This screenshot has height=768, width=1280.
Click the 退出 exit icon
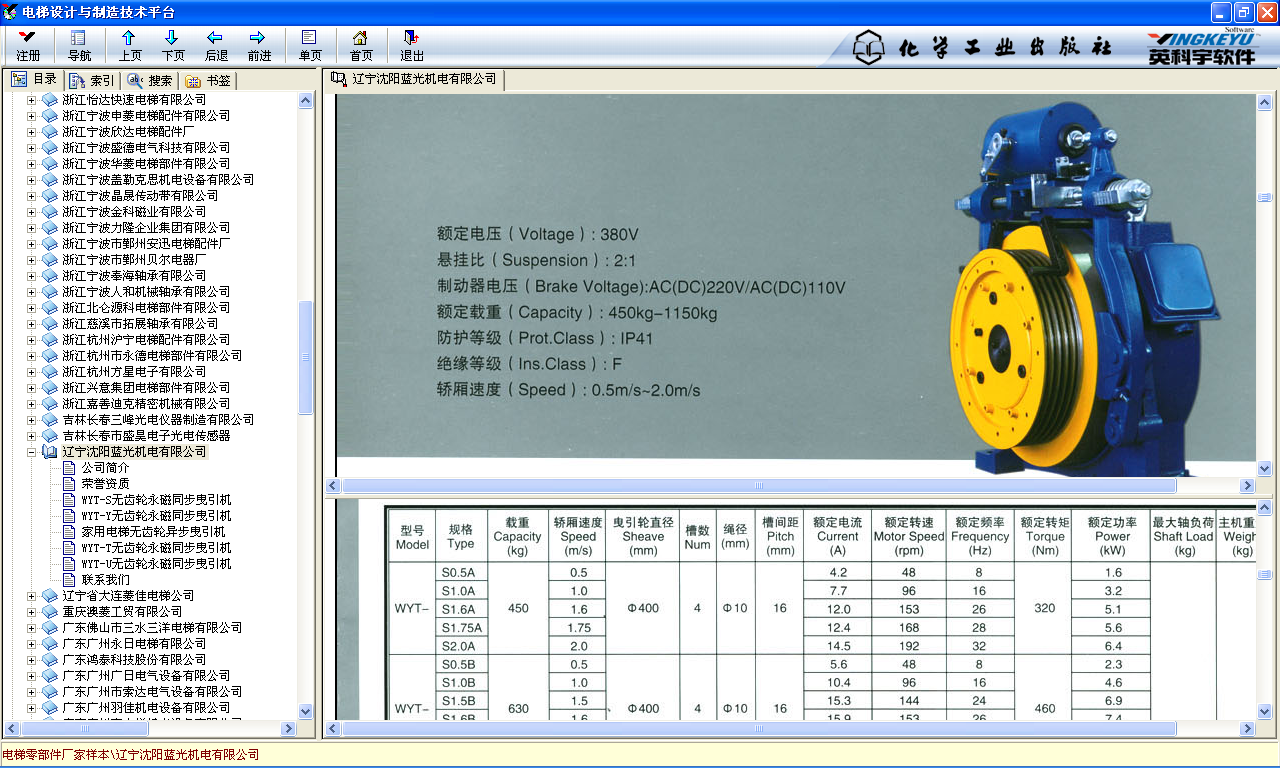[x=411, y=45]
